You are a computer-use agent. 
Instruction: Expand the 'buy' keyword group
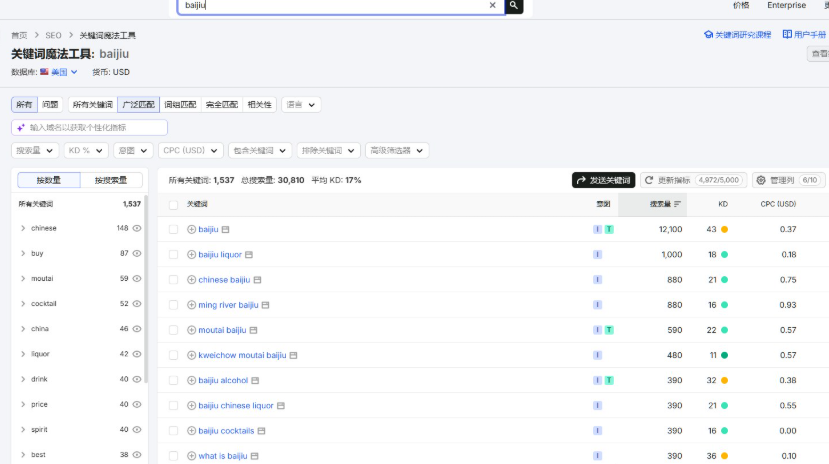(x=23, y=254)
